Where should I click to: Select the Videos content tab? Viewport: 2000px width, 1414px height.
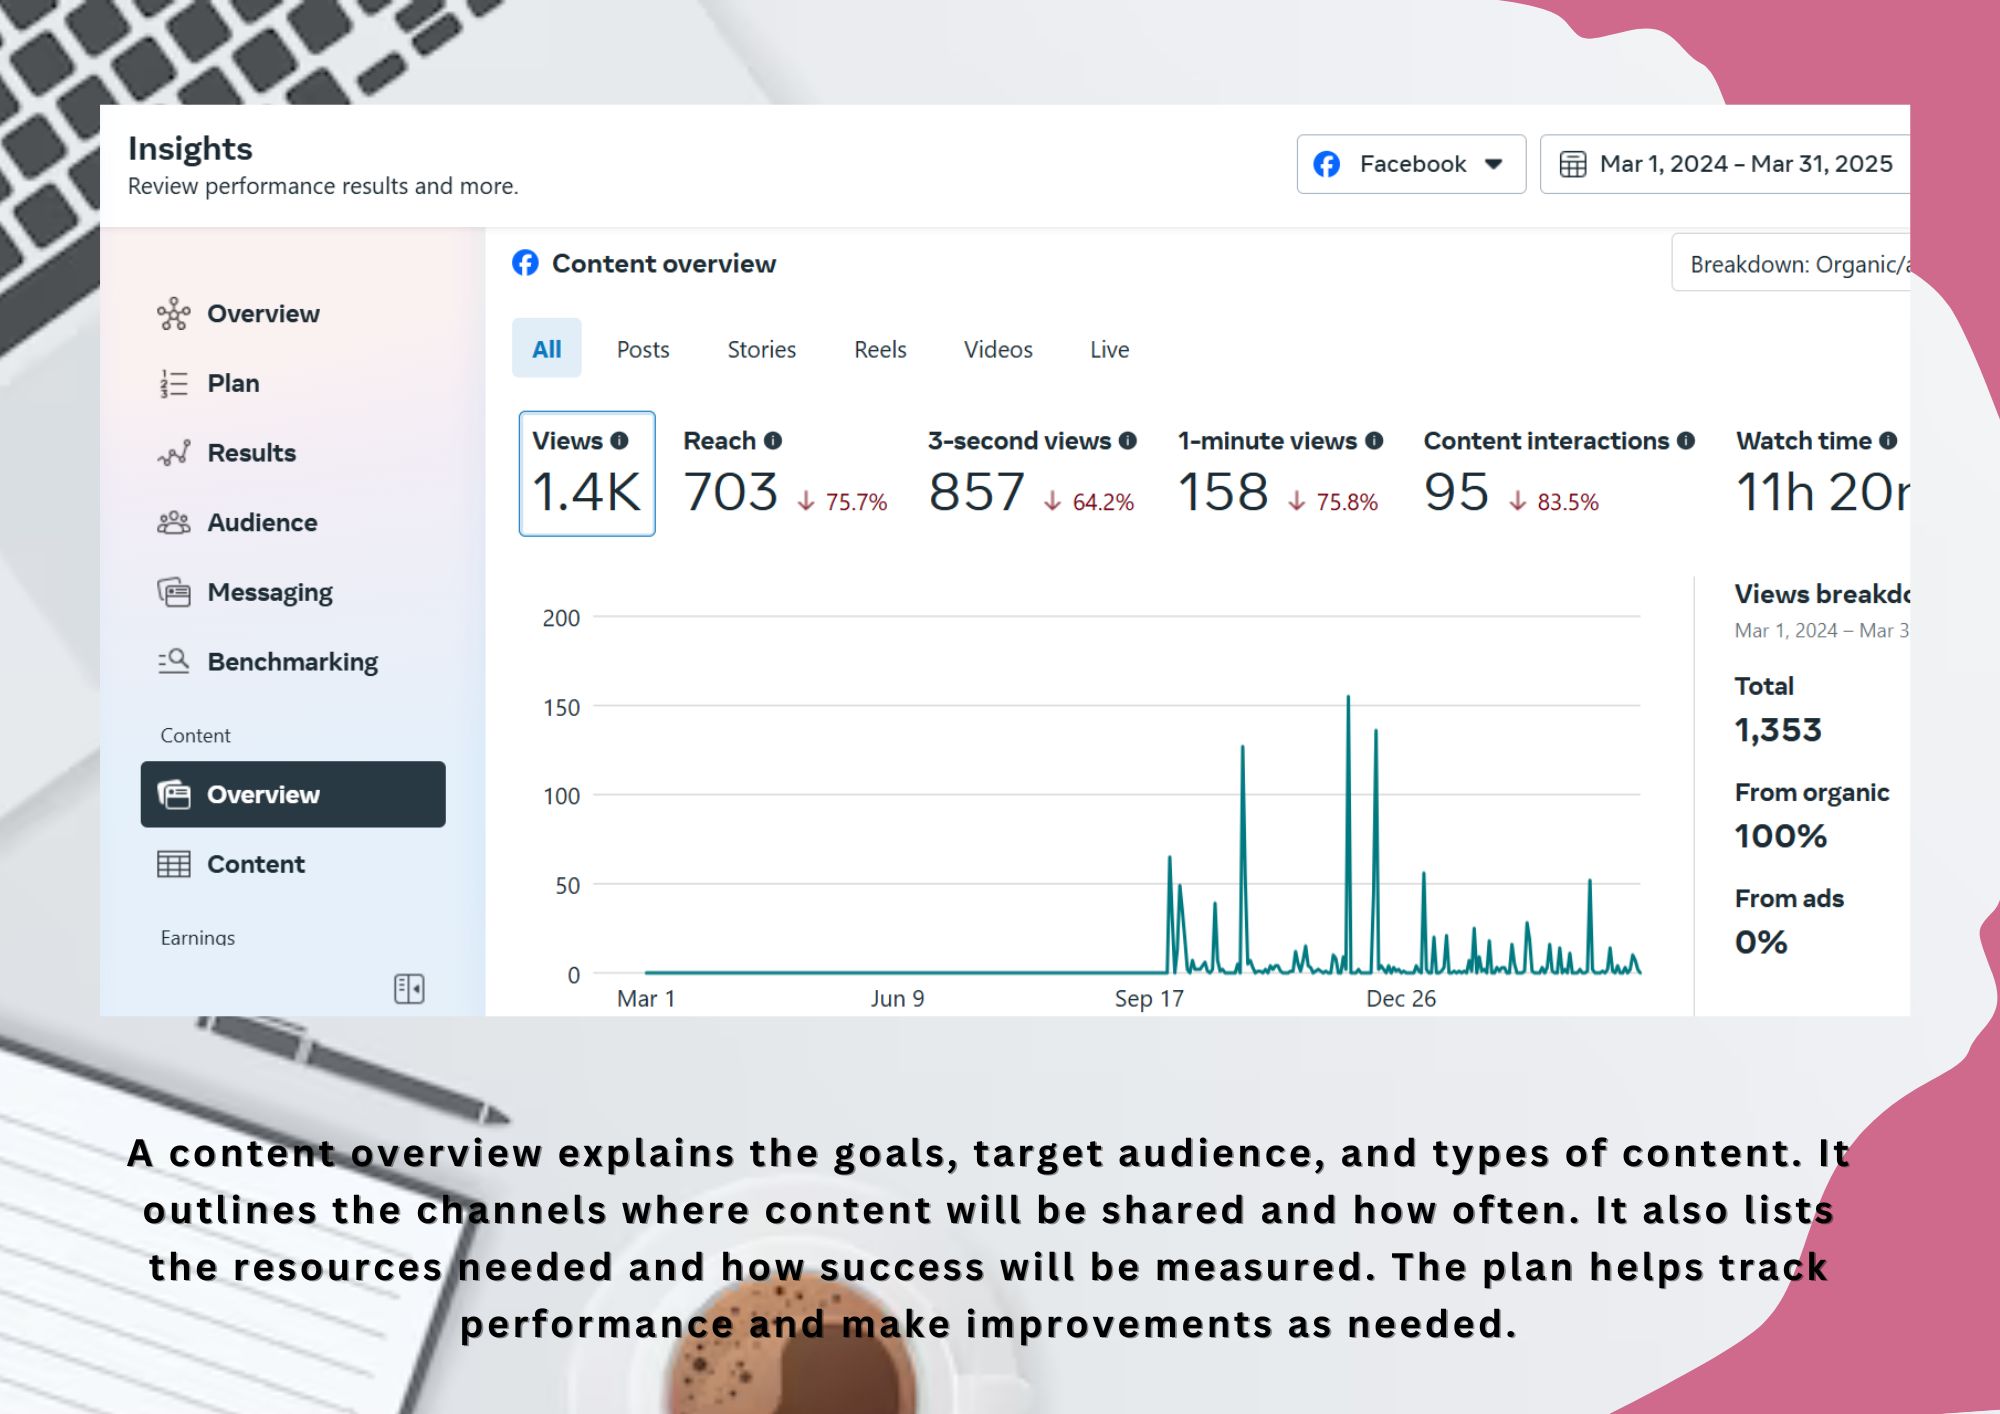point(998,350)
